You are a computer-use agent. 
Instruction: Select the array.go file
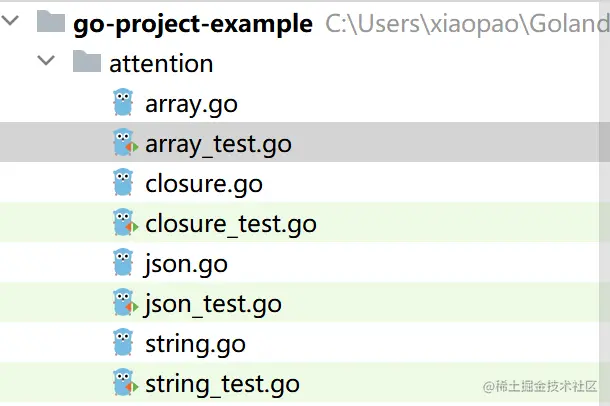pos(191,103)
